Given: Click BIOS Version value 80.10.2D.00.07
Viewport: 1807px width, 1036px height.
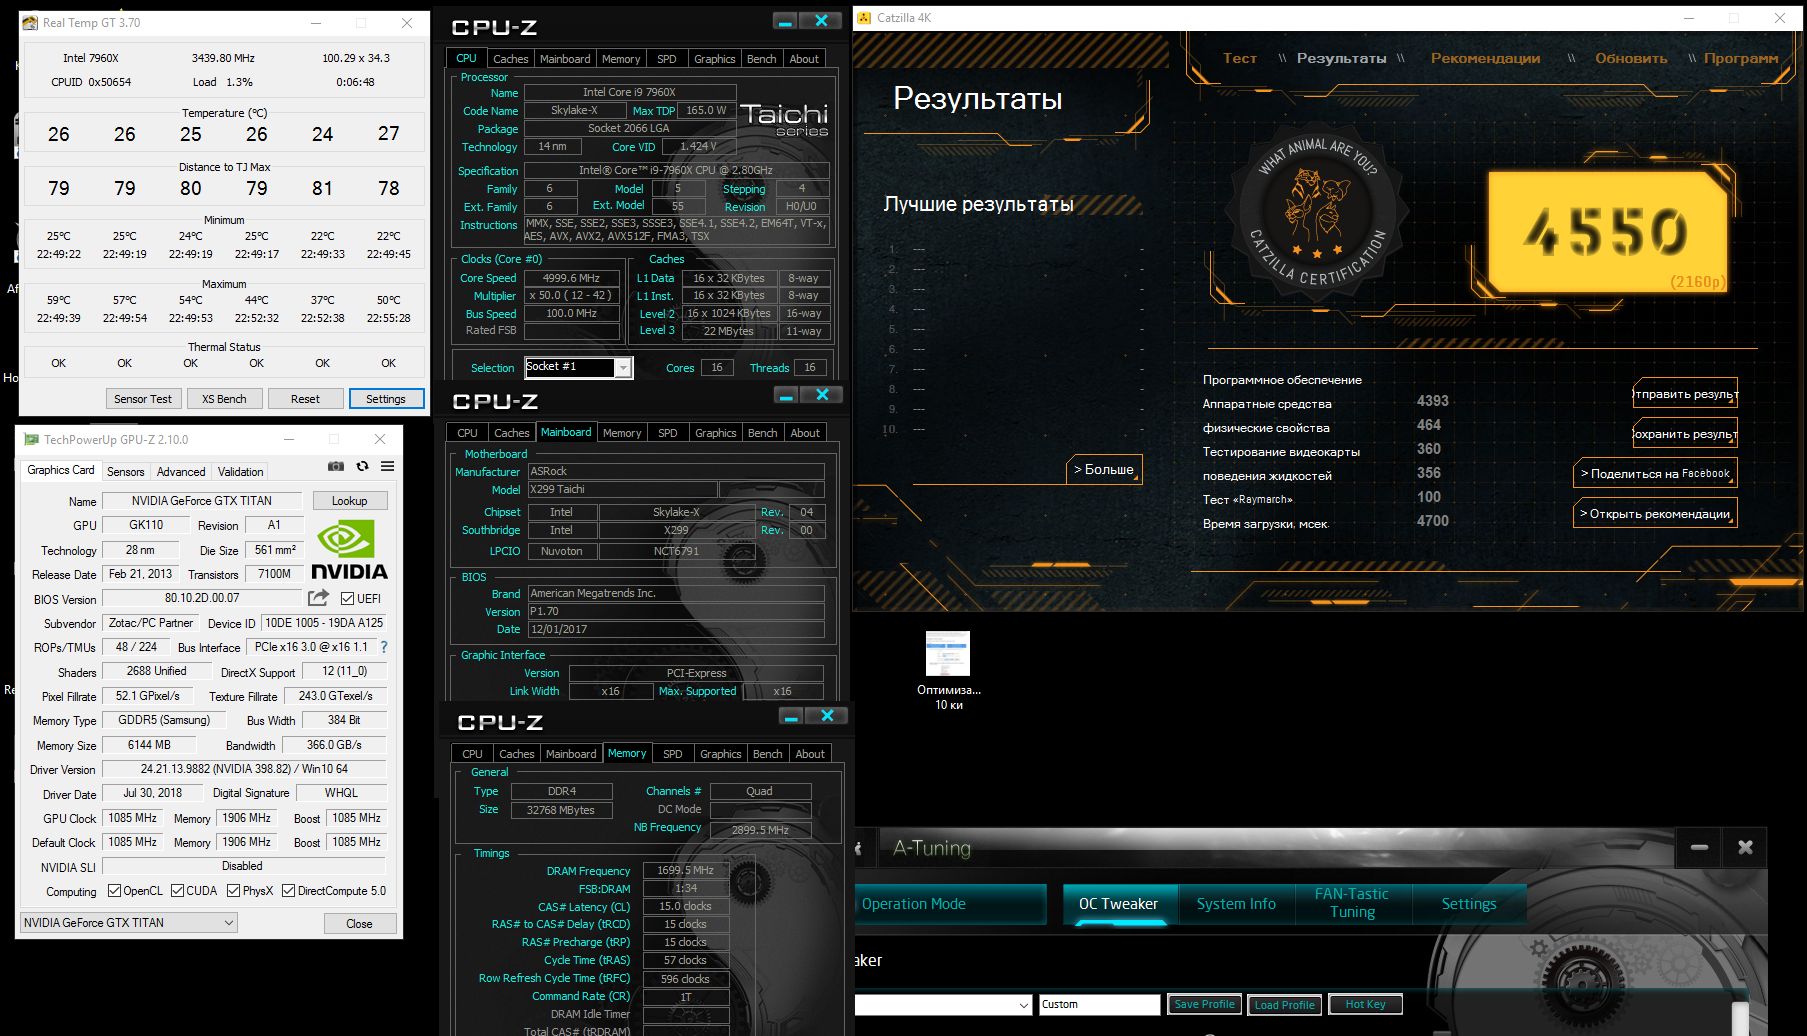Looking at the screenshot, I should 202,598.
